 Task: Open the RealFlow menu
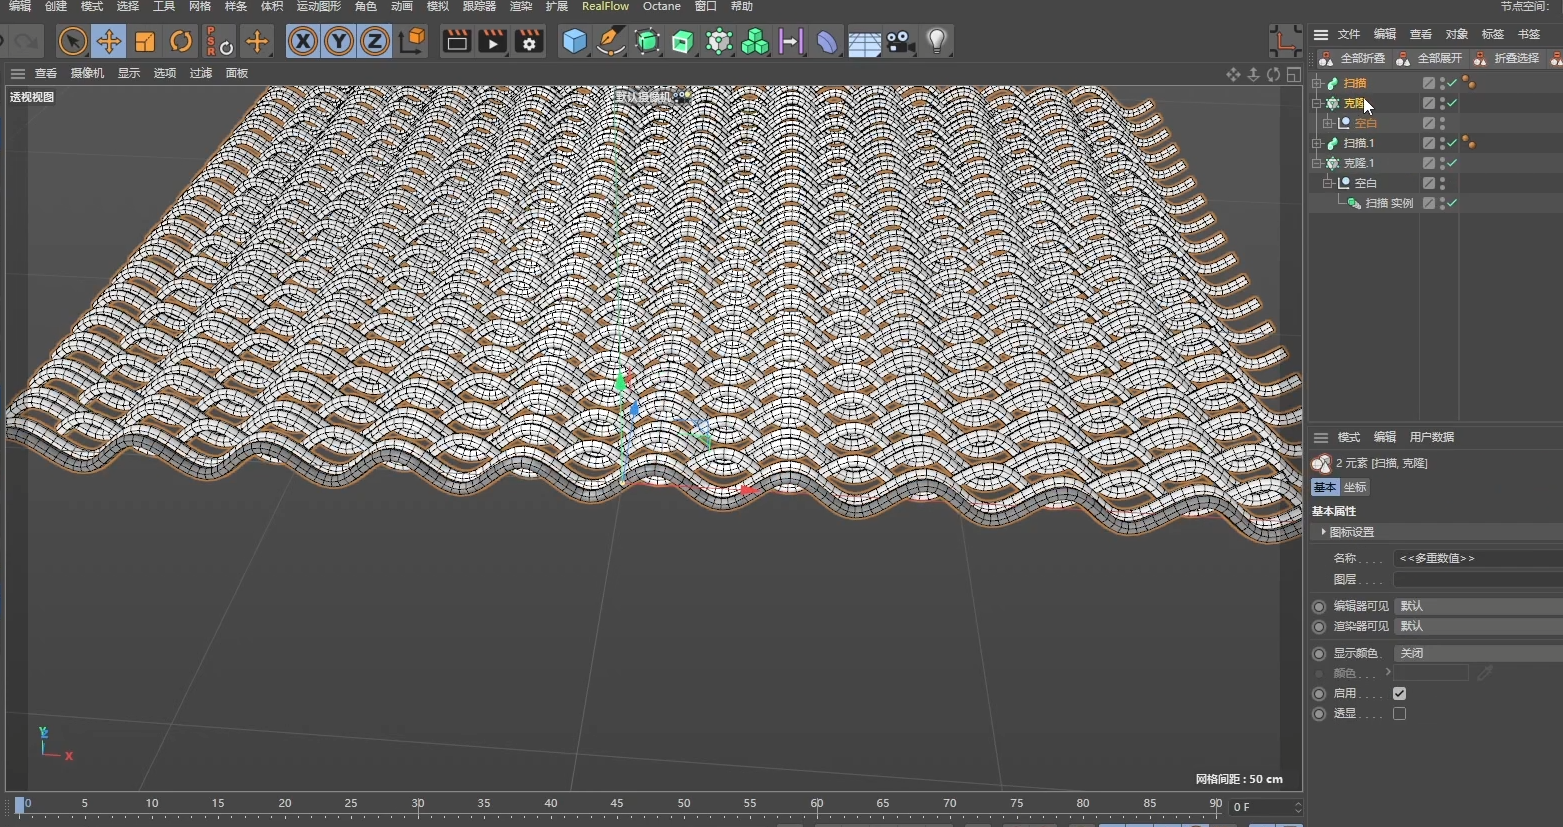click(x=605, y=6)
